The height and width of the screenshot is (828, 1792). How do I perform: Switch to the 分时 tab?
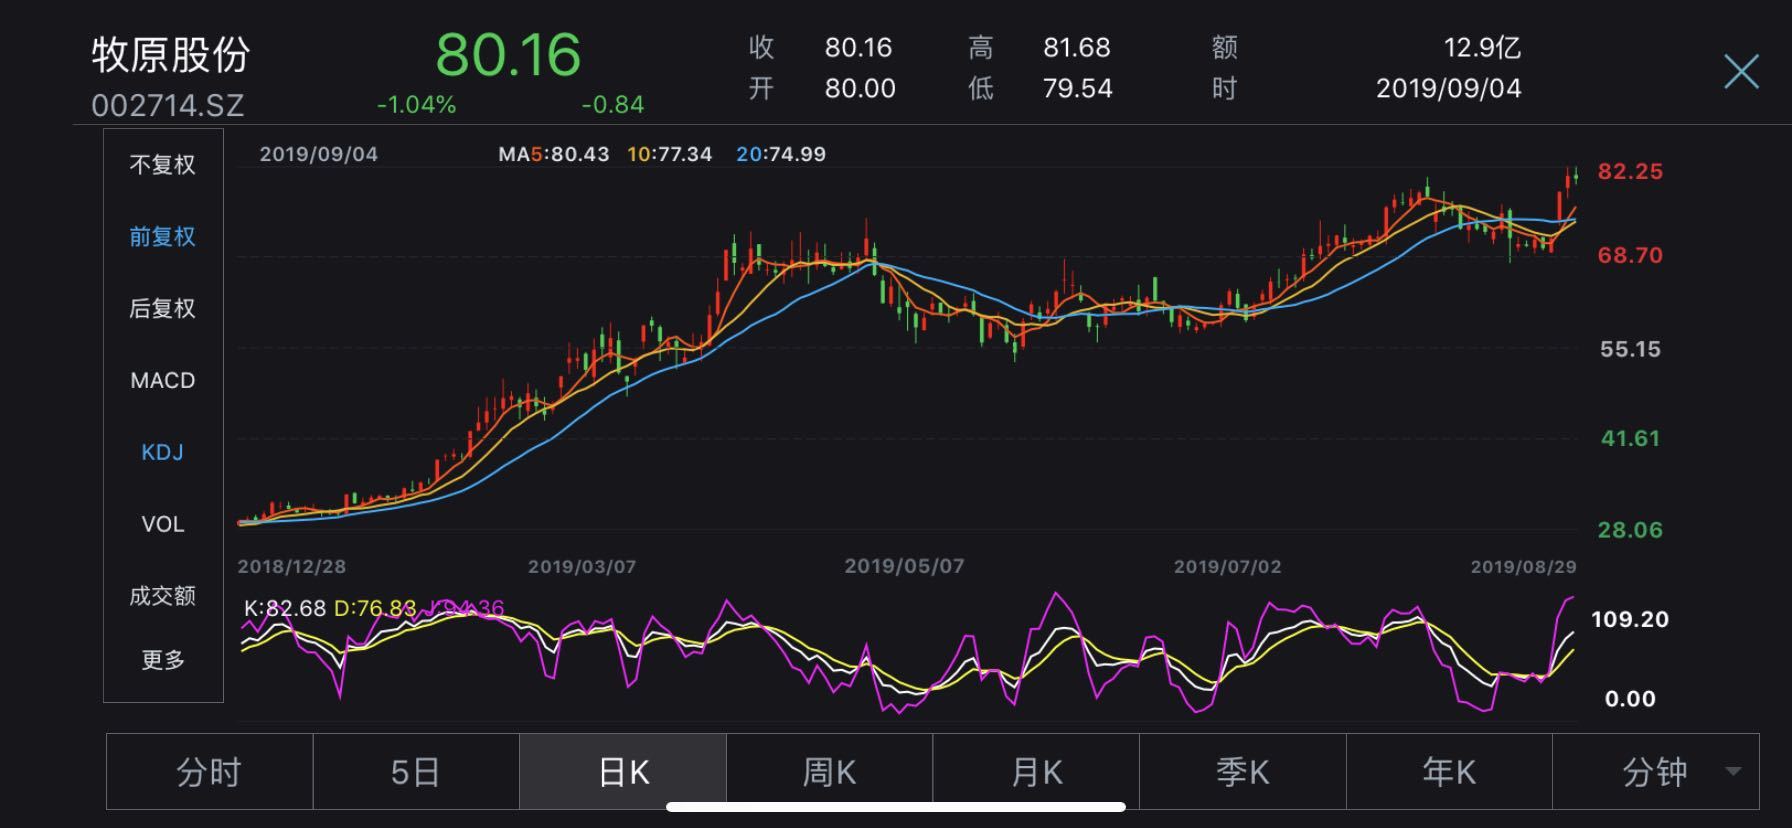click(209, 773)
